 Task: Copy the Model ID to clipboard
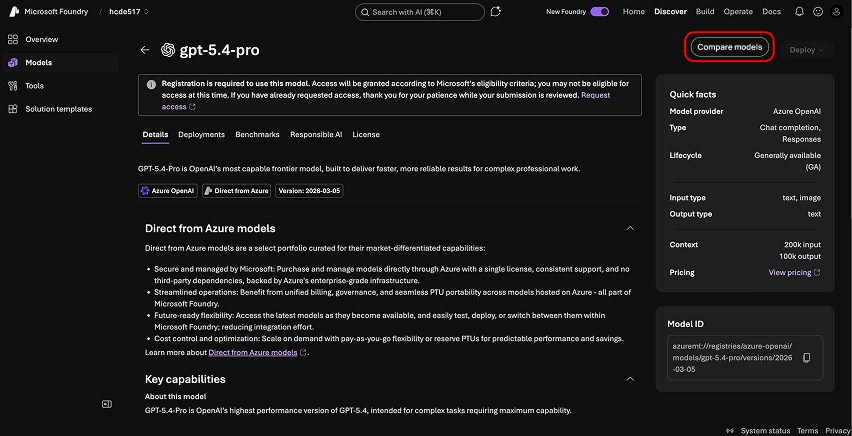807,358
